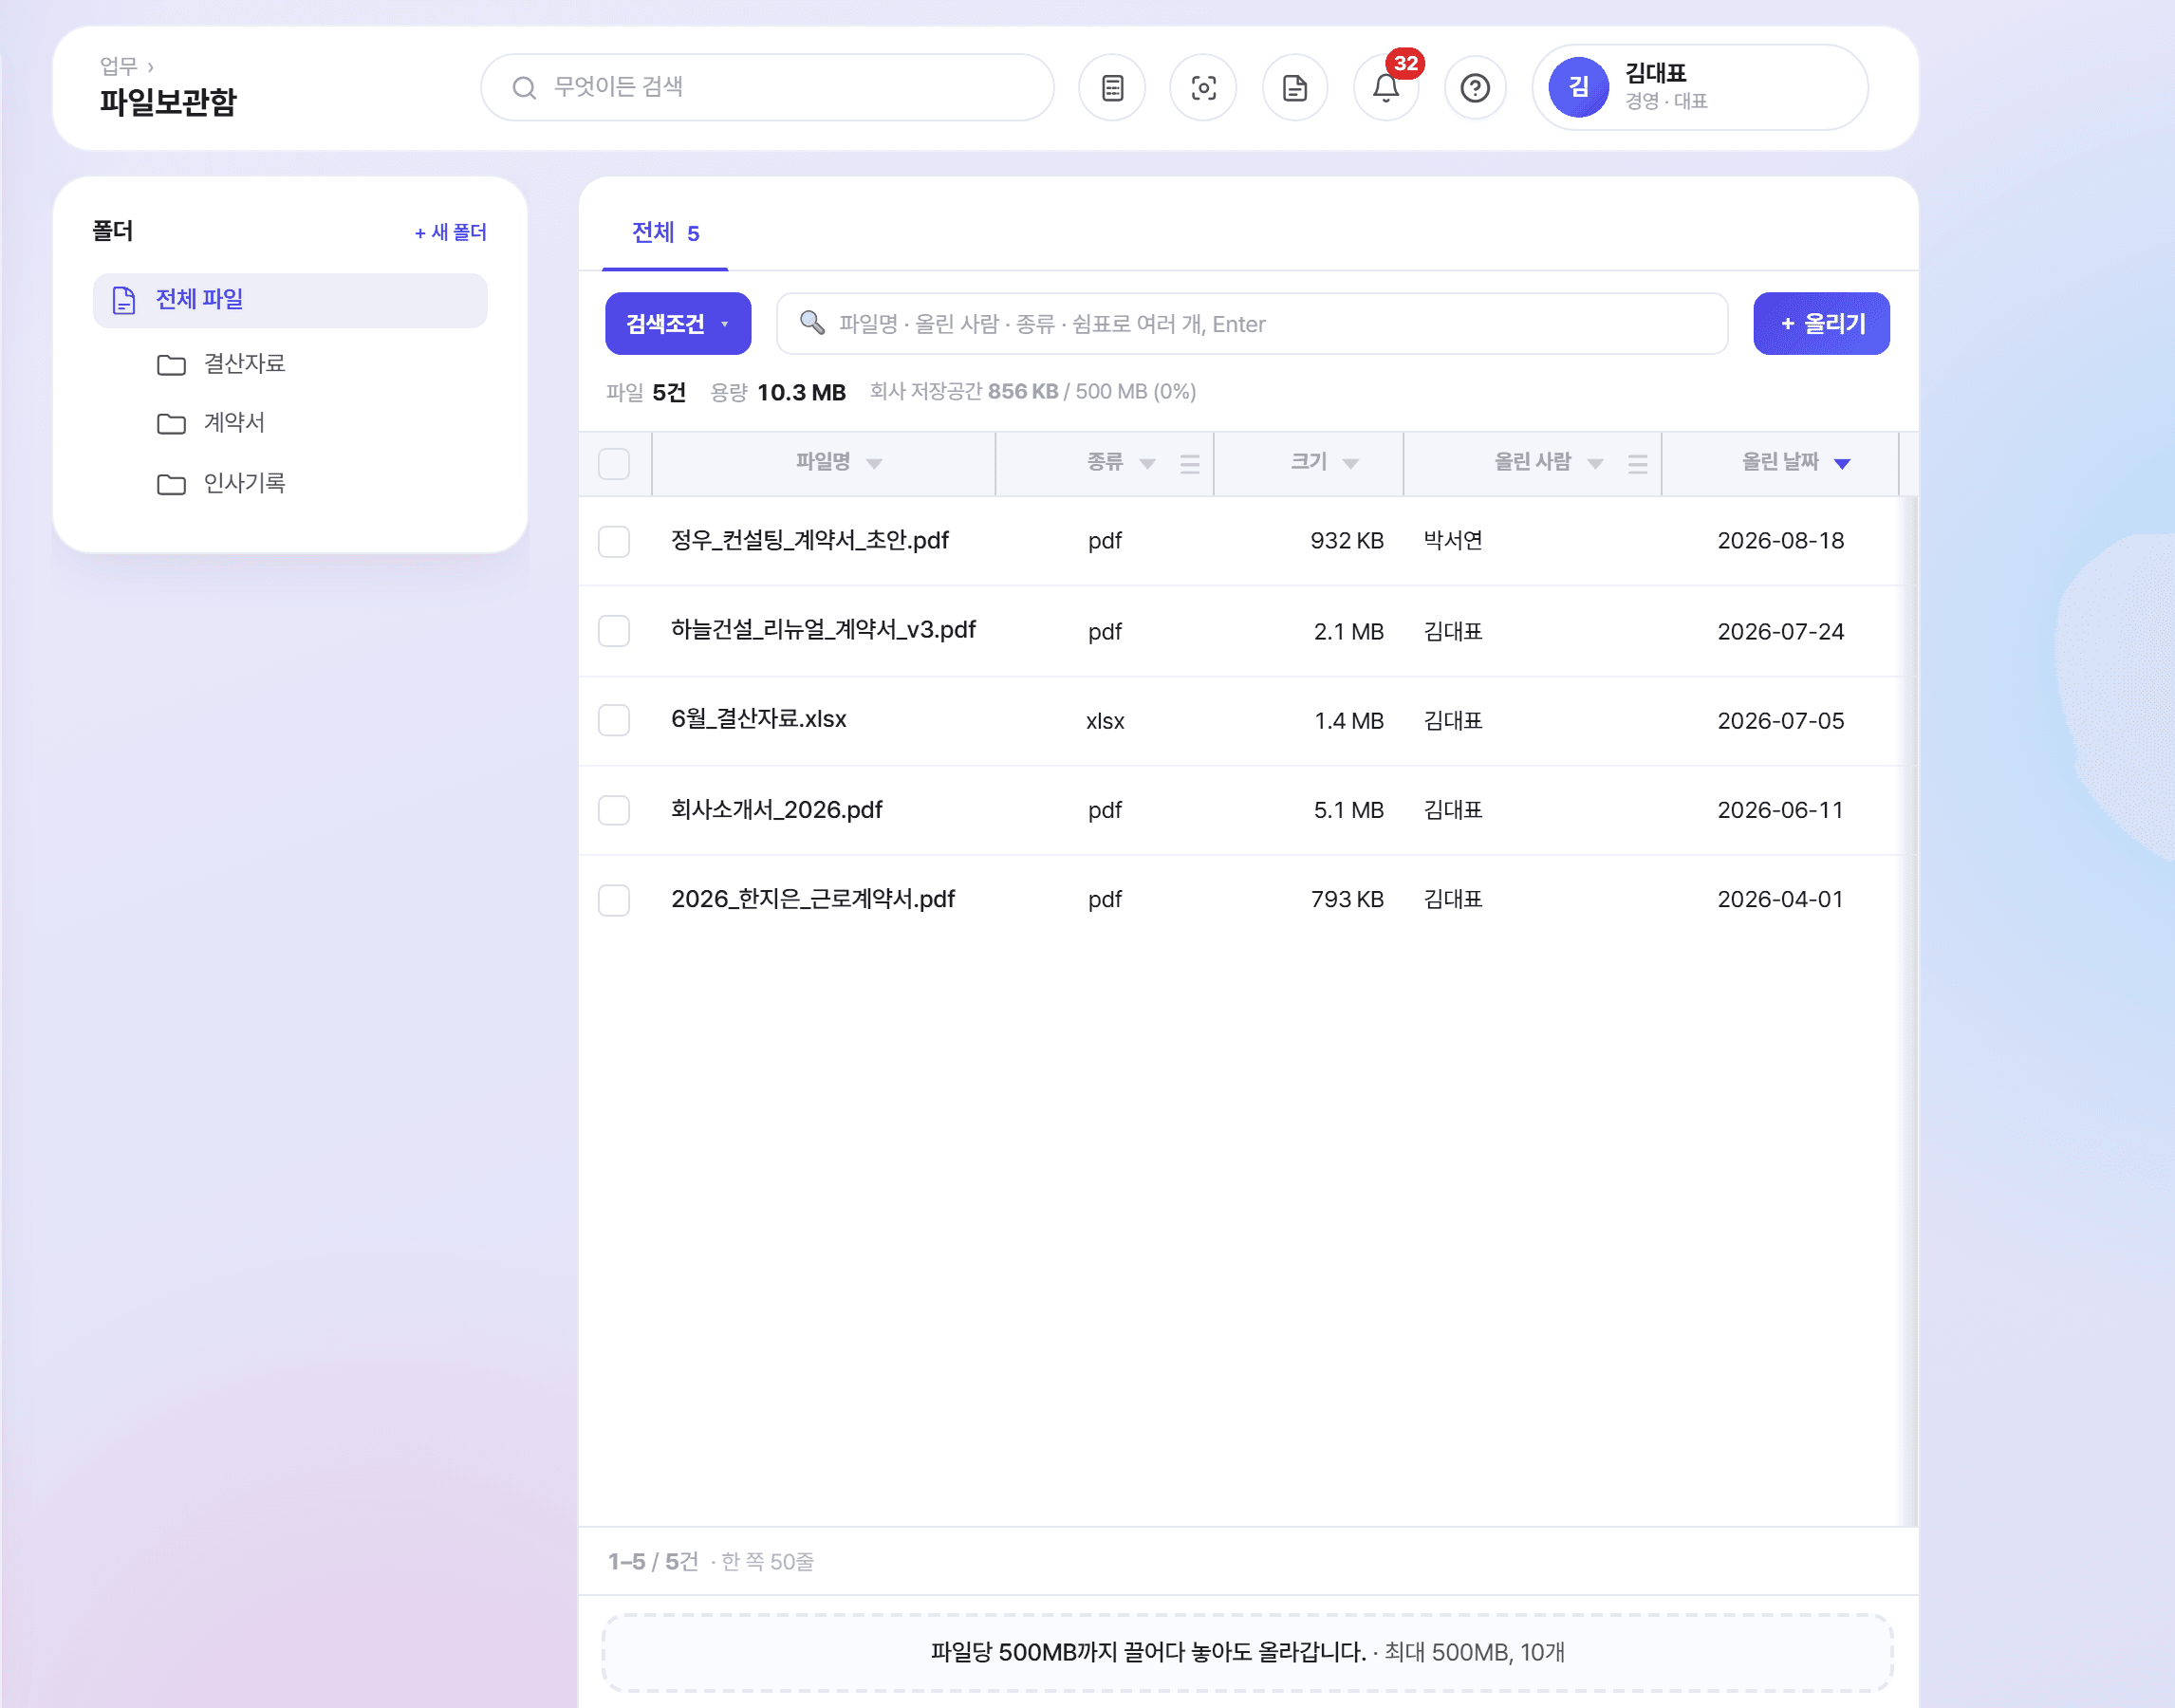Open the 올린 사람 column menu lines icon
The width and height of the screenshot is (2175, 1708).
[x=1637, y=463]
